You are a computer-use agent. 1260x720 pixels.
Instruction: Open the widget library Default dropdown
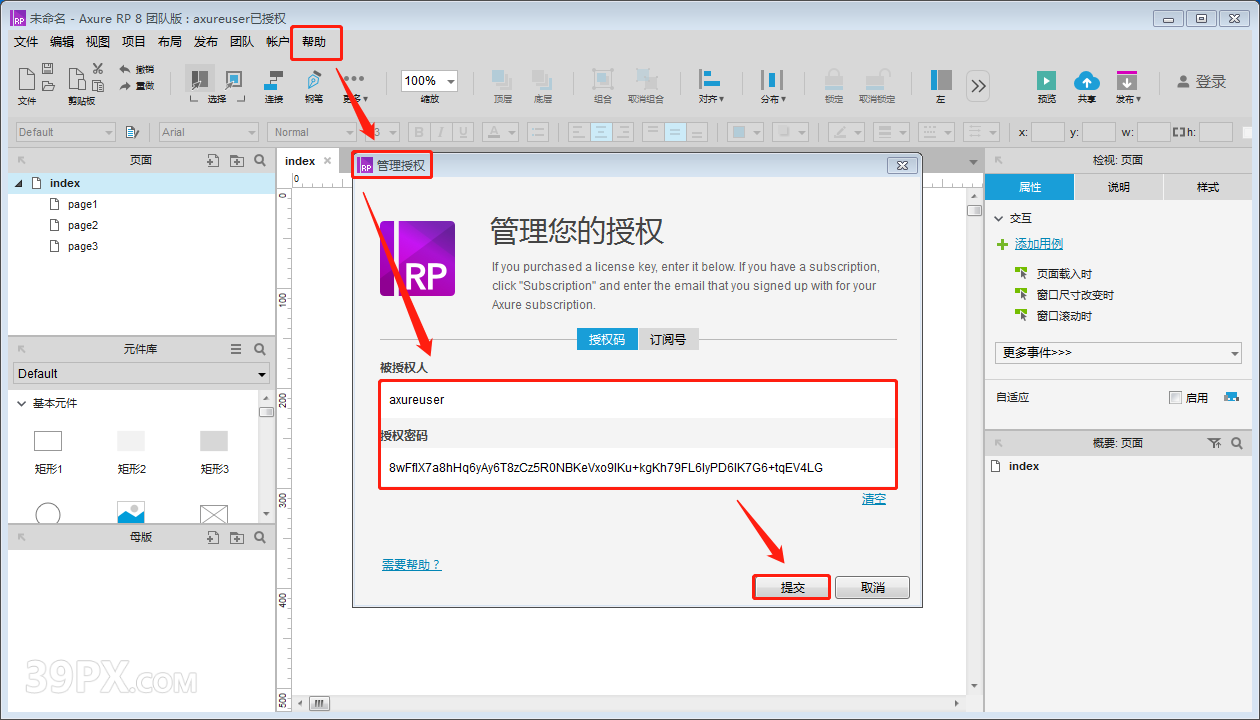(x=142, y=374)
